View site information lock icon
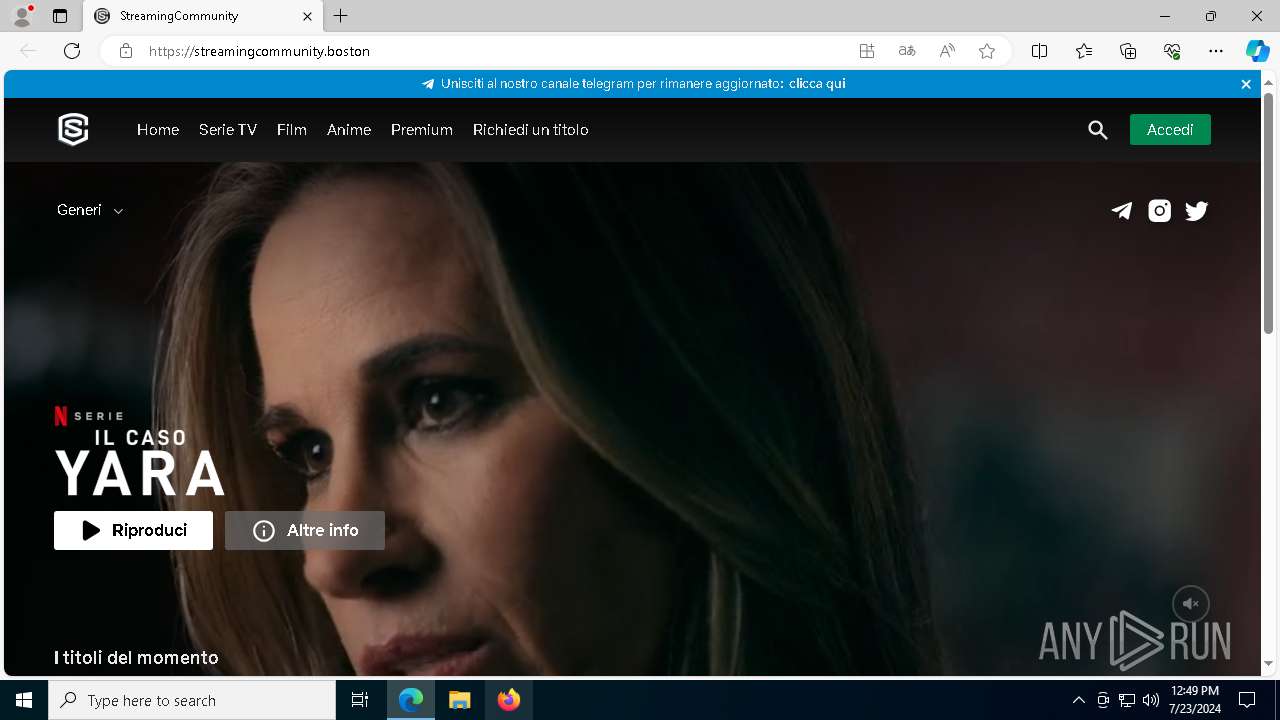This screenshot has height=720, width=1280. [x=126, y=51]
